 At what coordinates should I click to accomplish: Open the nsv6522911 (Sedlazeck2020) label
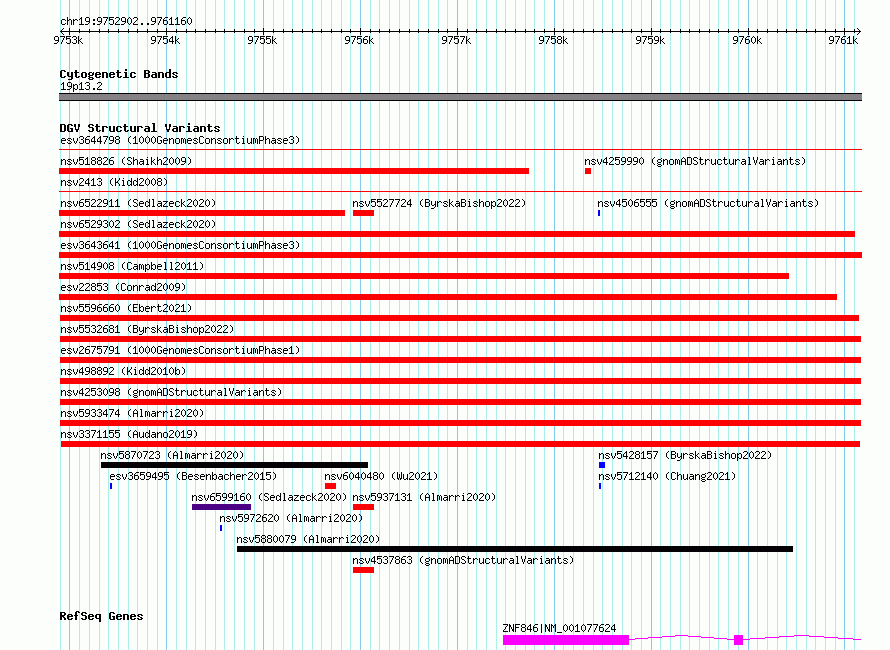pos(138,203)
